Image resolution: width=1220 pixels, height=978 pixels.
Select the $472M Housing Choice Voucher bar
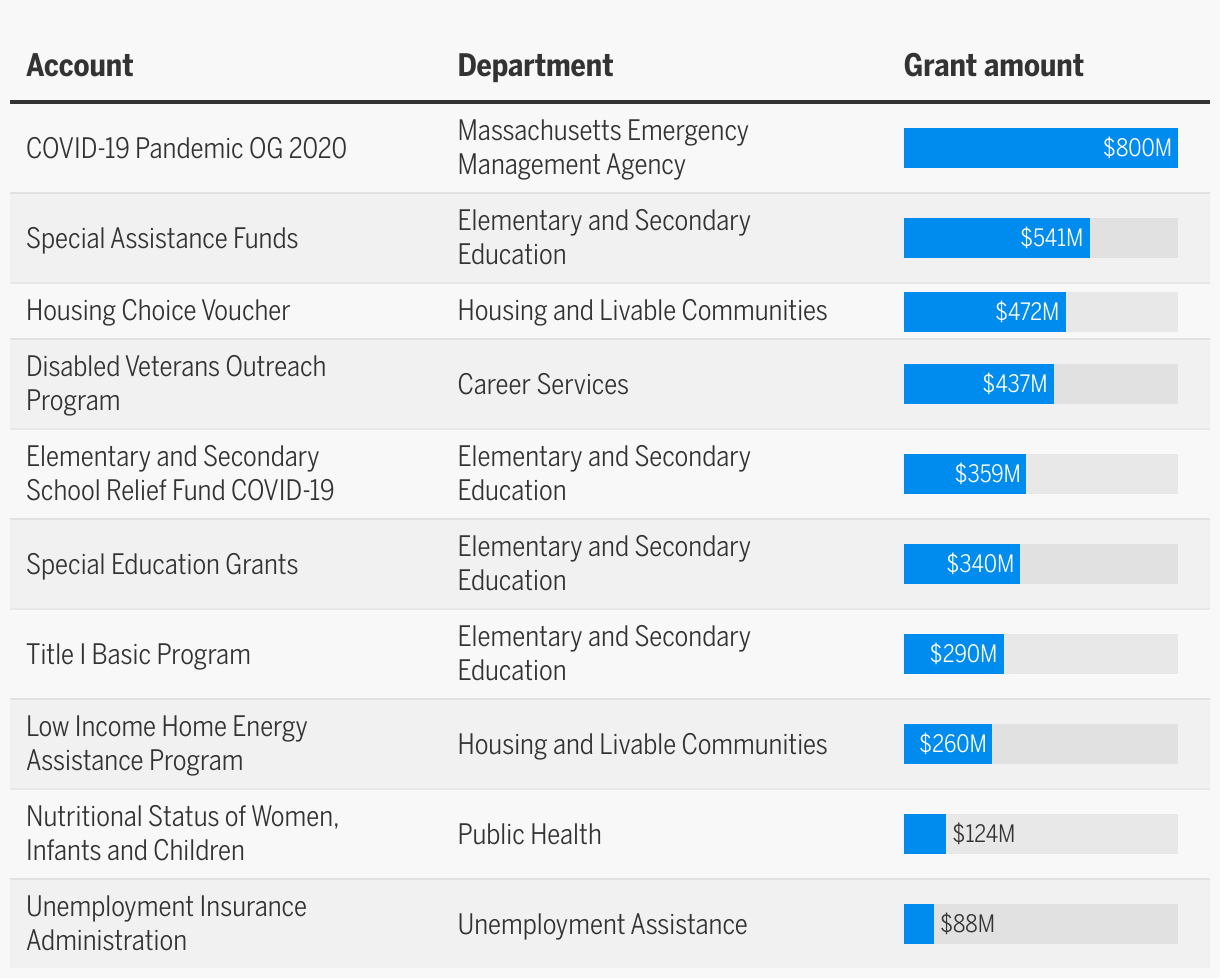coord(984,312)
